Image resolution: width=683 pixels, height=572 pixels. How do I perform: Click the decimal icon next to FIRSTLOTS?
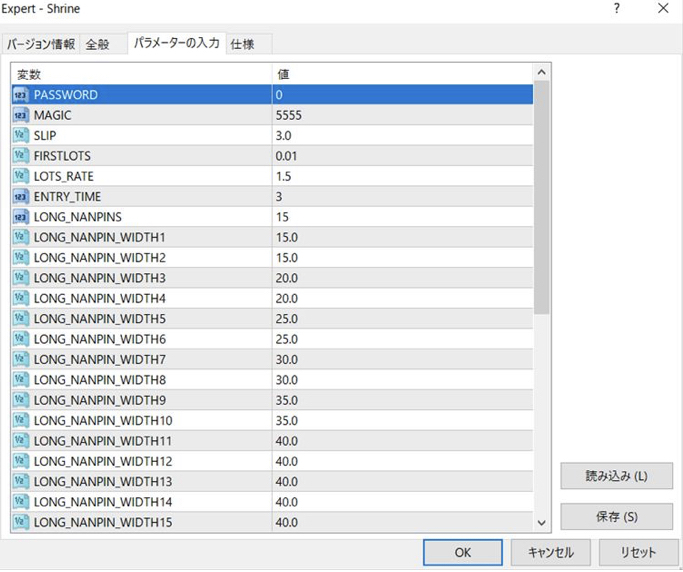coord(21,156)
